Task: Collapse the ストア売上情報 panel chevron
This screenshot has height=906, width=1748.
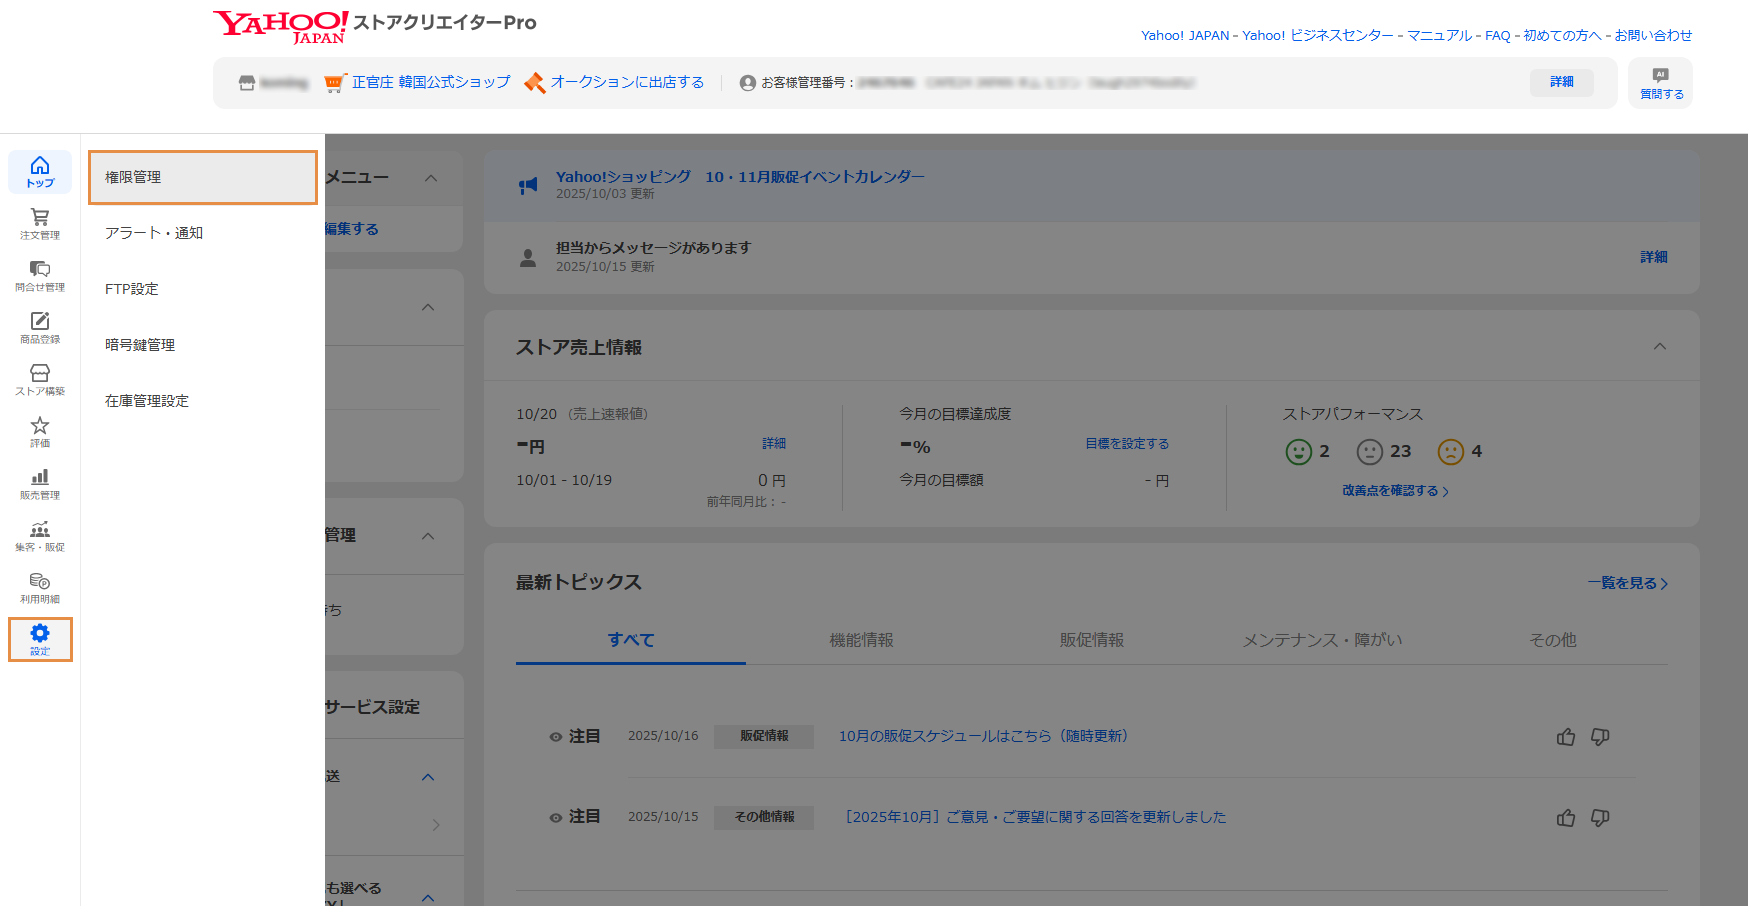Action: [1660, 347]
